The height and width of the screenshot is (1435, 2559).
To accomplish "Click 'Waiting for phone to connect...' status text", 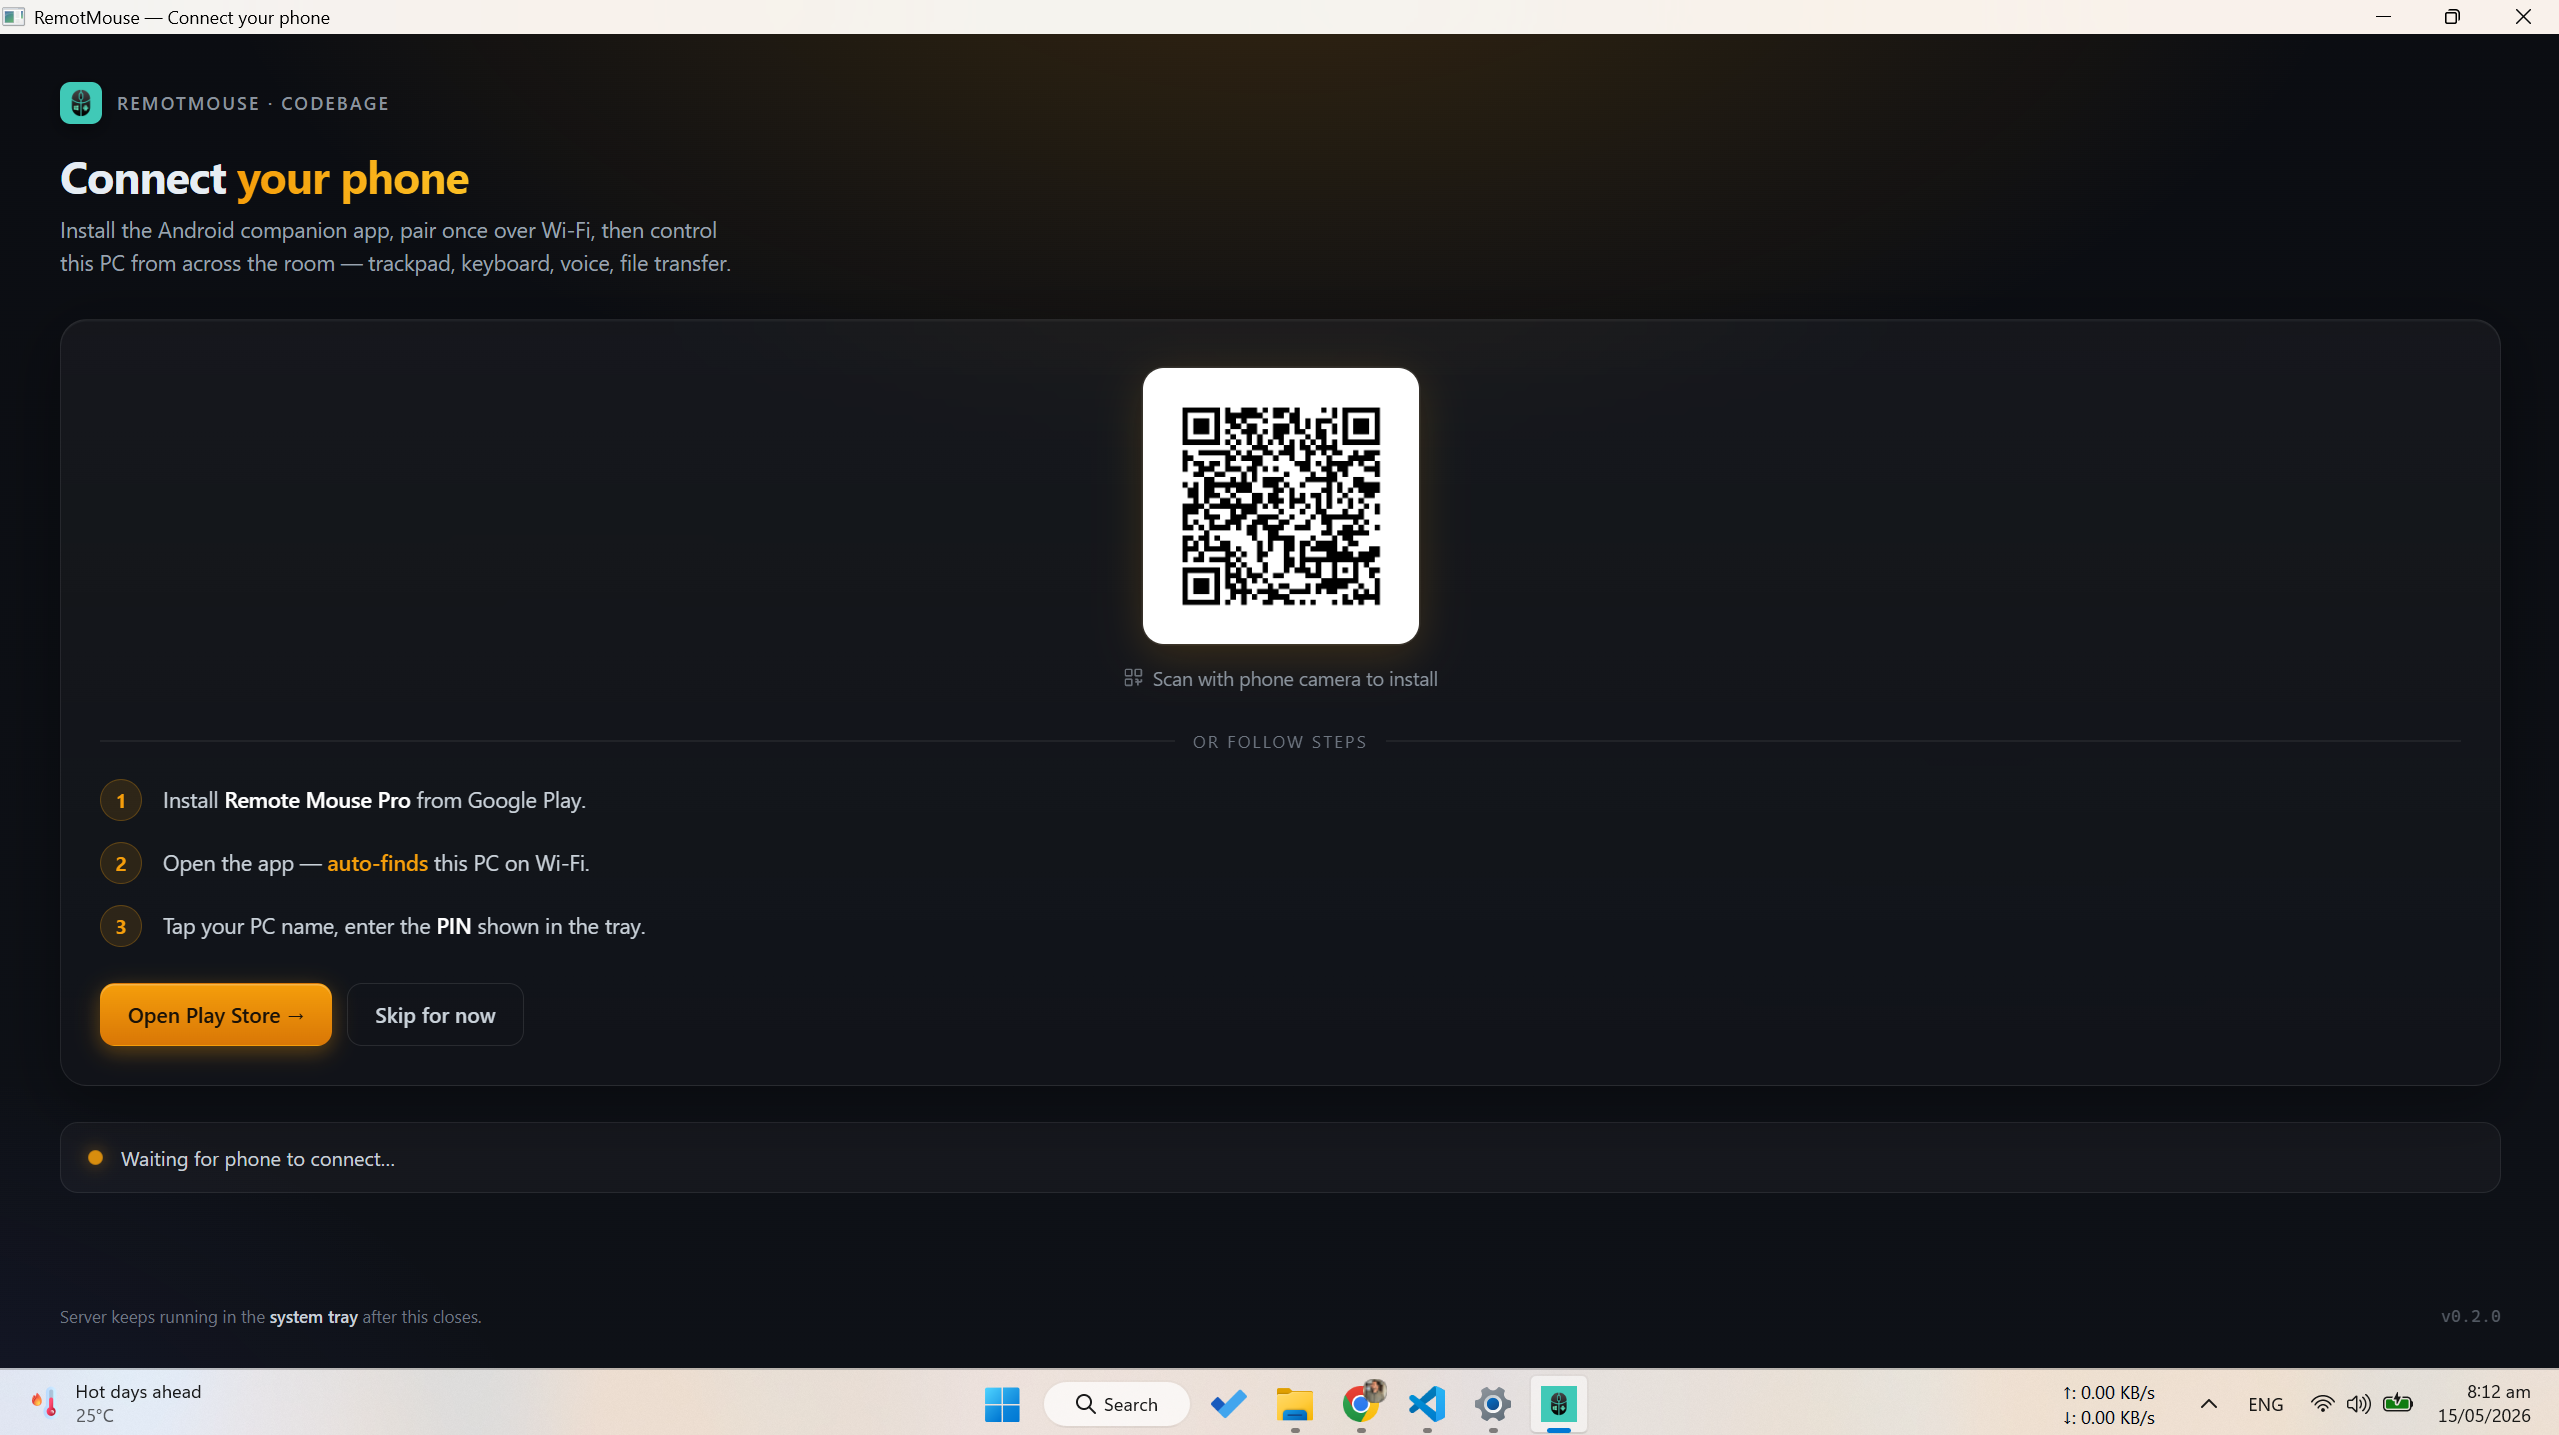I will click(x=258, y=1159).
